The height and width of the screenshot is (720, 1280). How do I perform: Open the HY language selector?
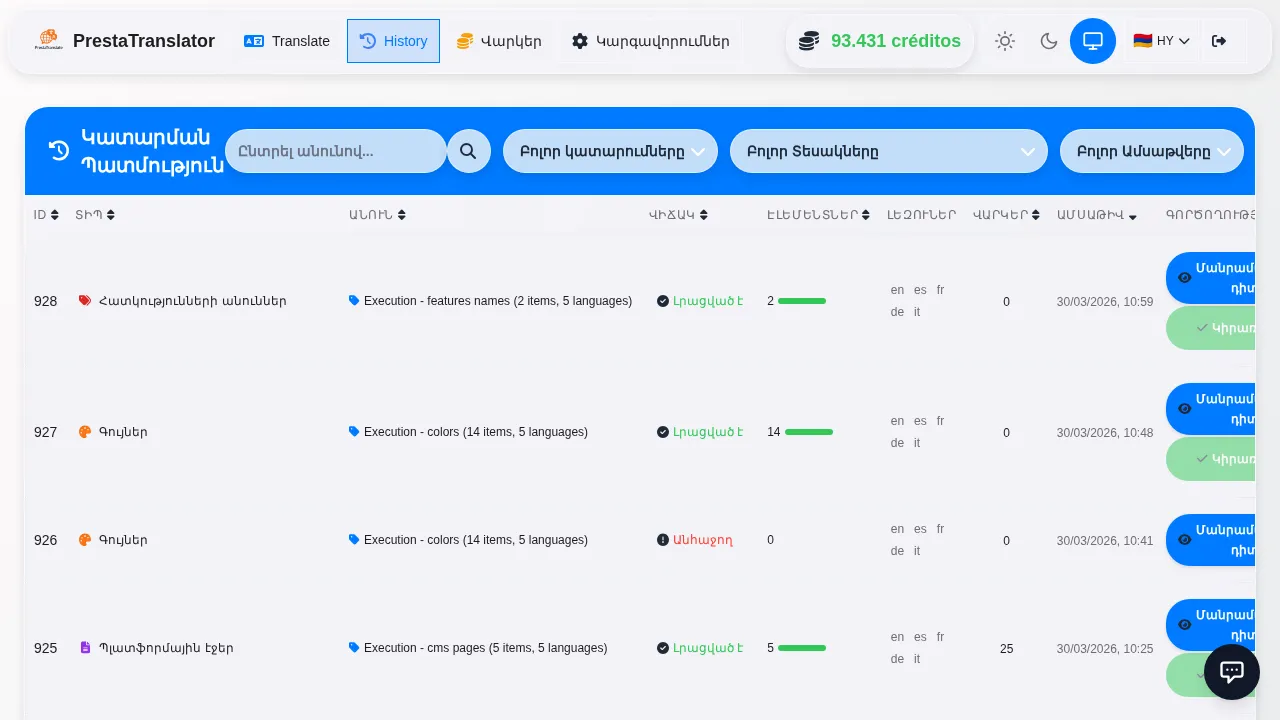1161,41
